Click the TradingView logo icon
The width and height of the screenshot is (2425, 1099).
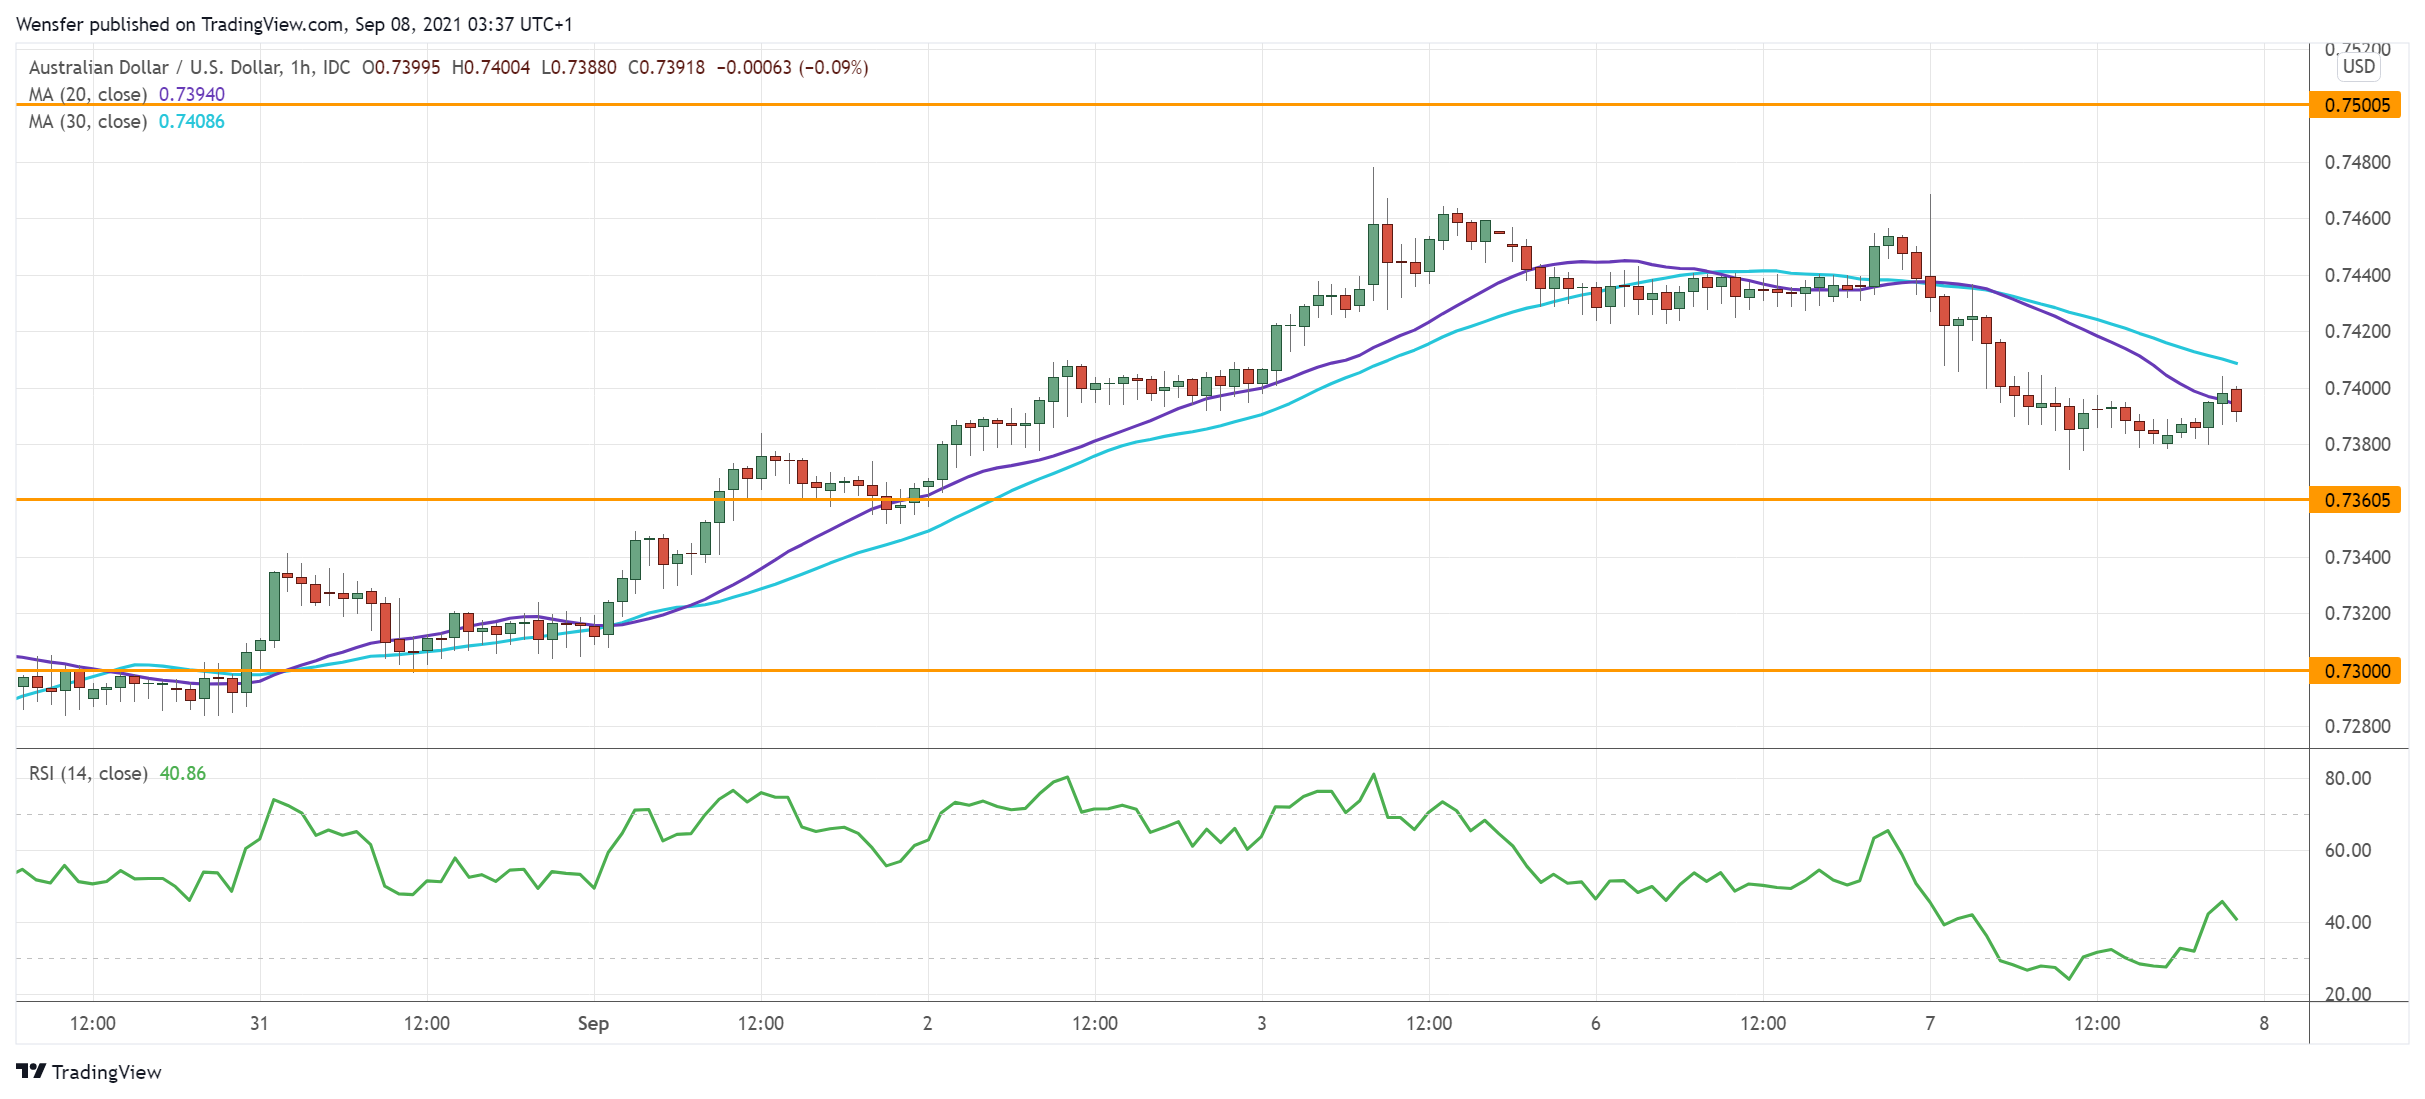pyautogui.click(x=31, y=1071)
